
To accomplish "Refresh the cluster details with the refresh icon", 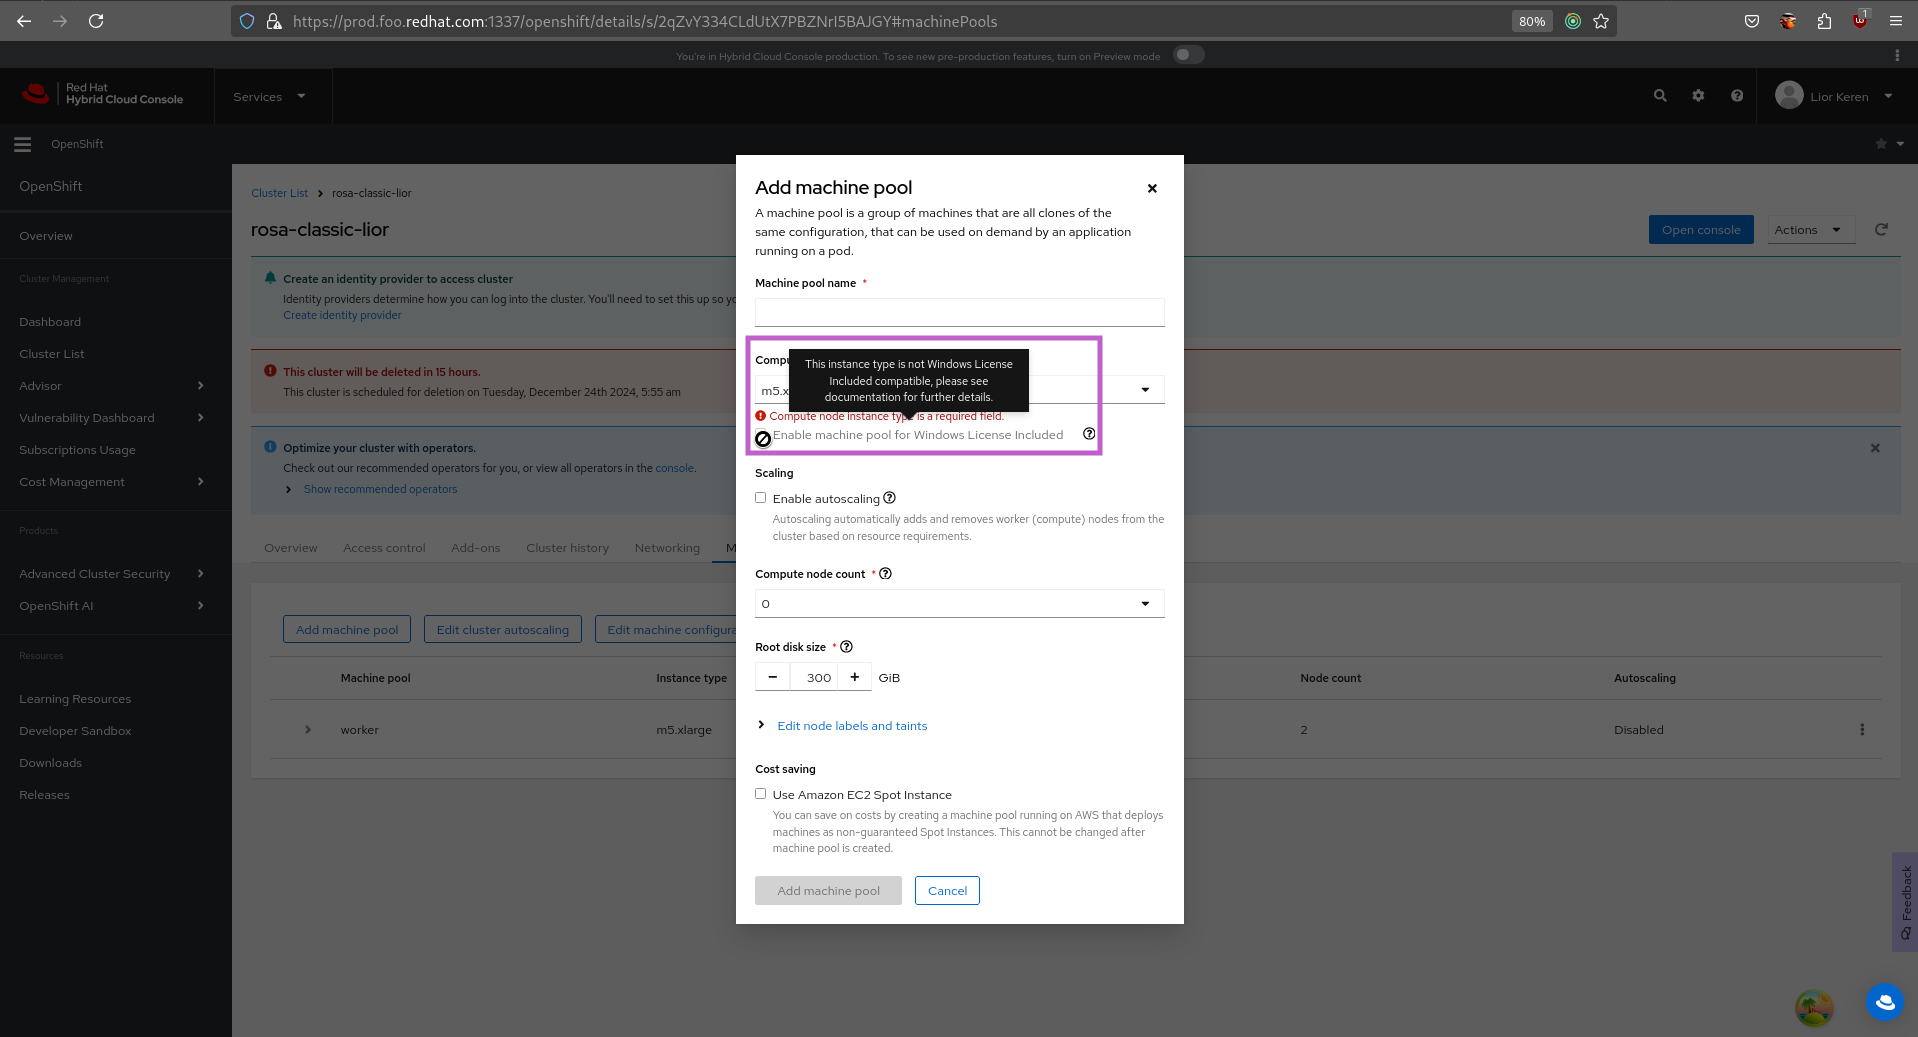I will [x=1881, y=230].
